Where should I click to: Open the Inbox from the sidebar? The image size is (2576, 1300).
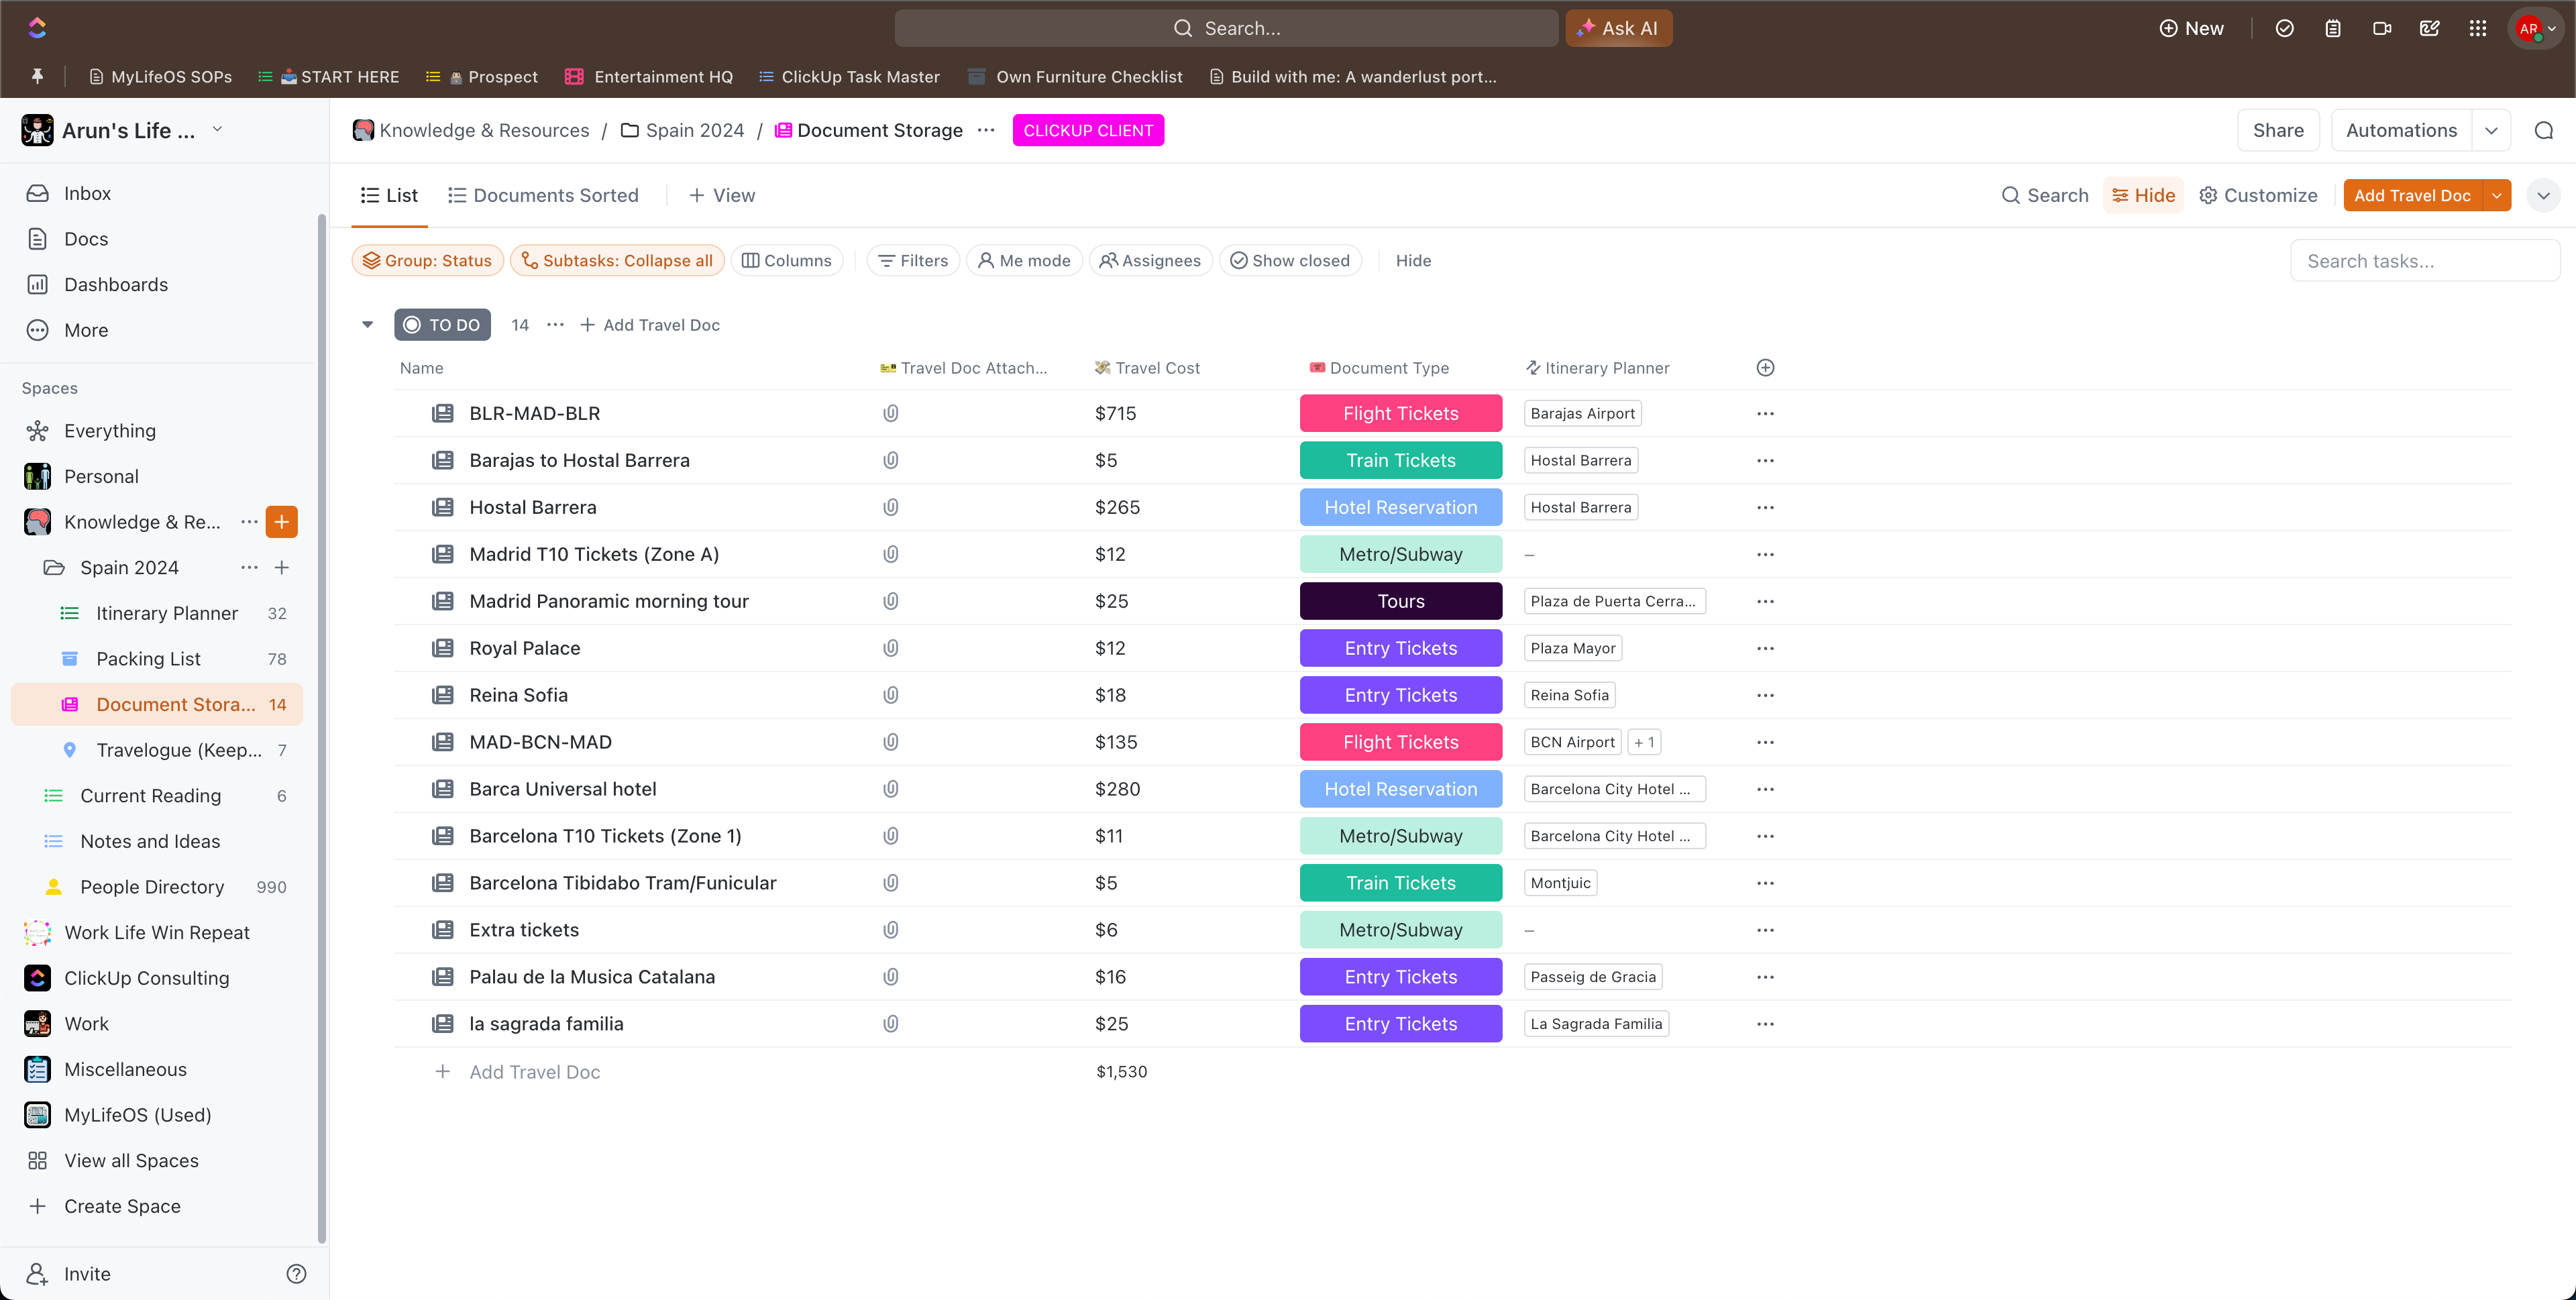87,193
